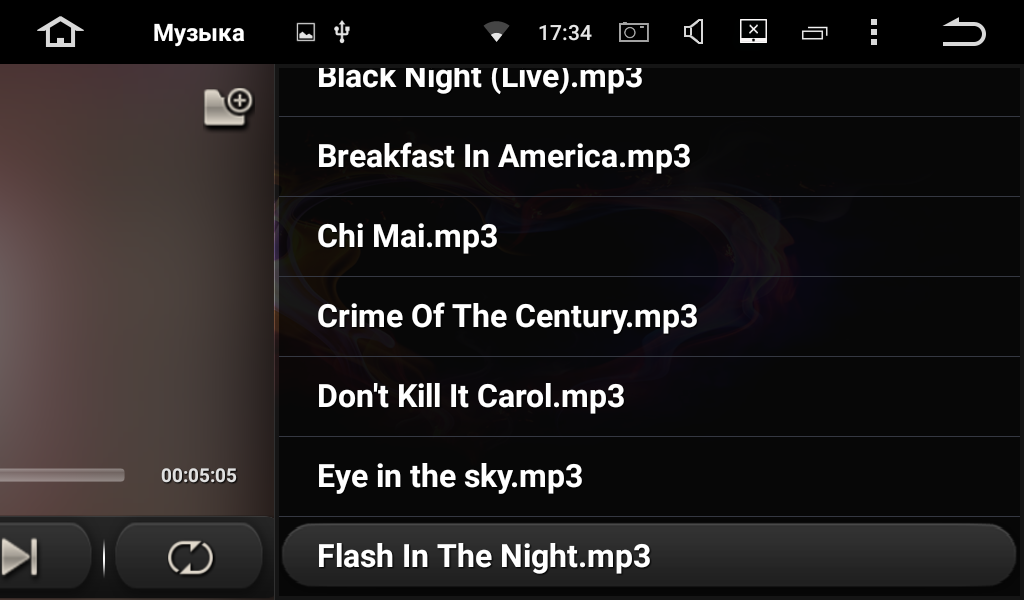
Task: Go to the home screen
Action: coord(60,32)
